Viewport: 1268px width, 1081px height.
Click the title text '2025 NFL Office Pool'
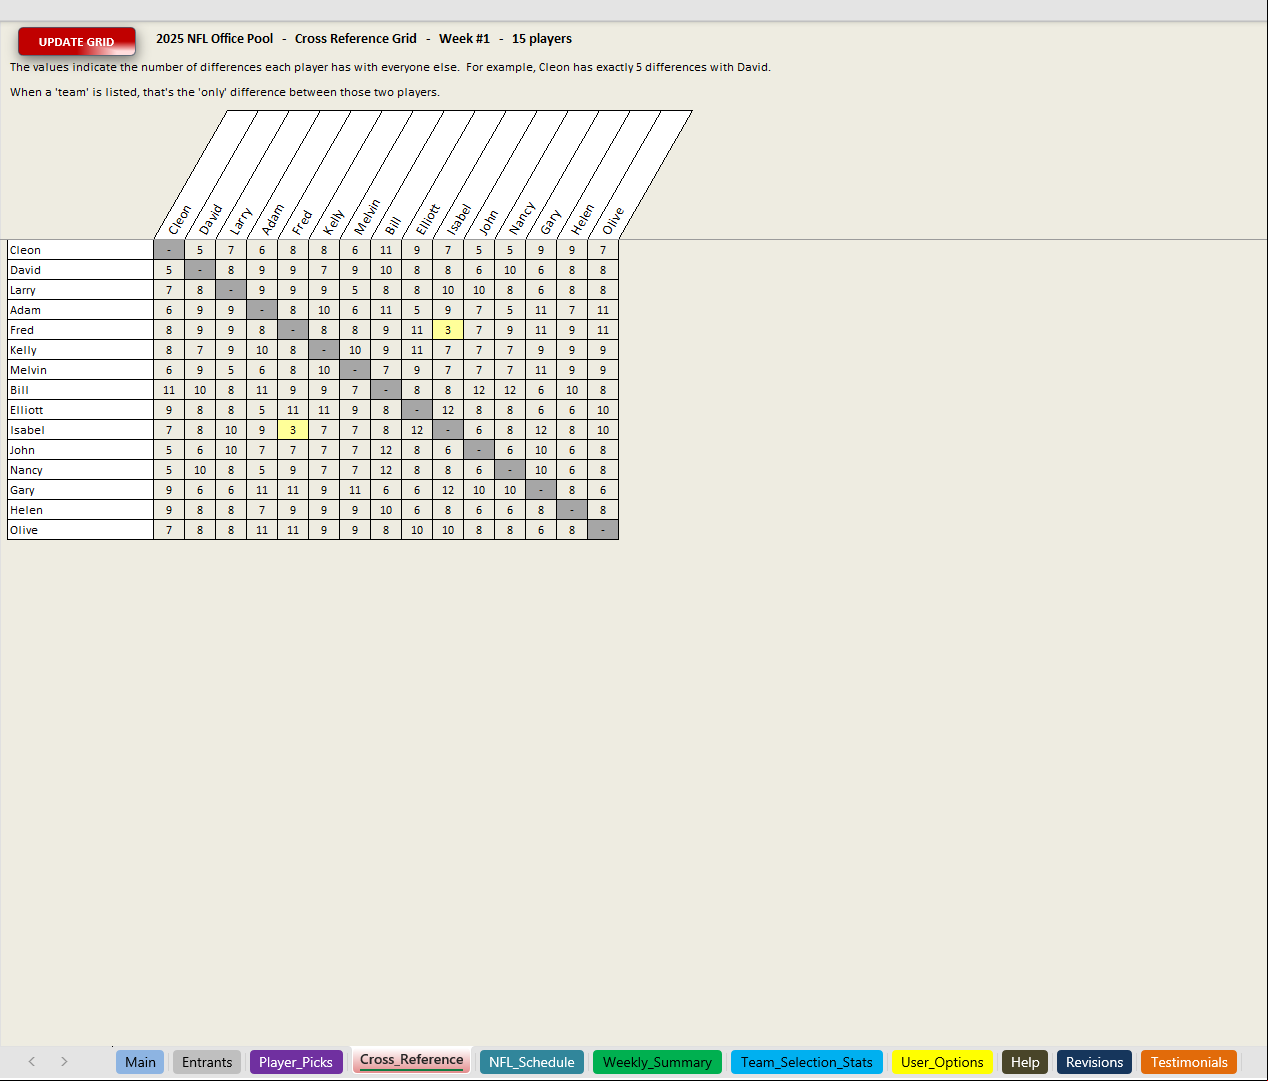[x=214, y=38]
